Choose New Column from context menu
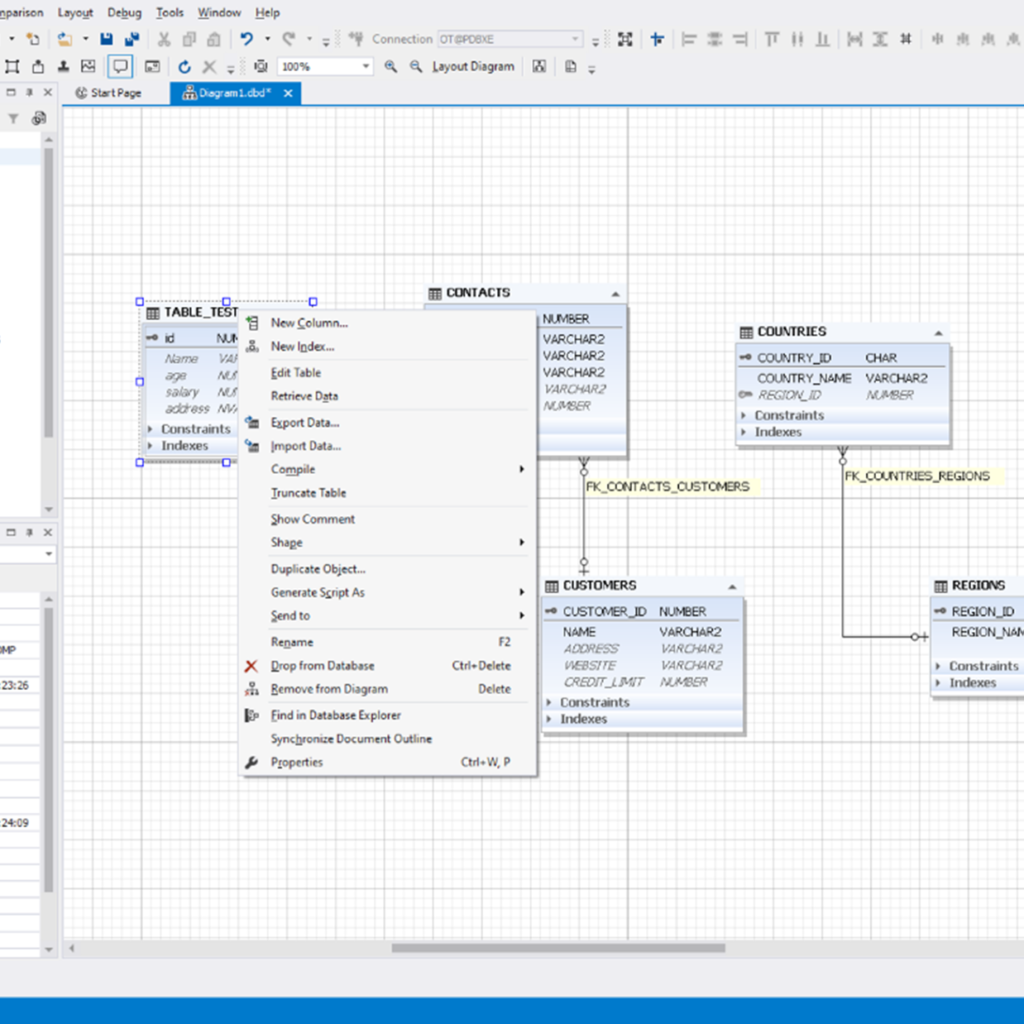This screenshot has height=1024, width=1024. pos(388,323)
